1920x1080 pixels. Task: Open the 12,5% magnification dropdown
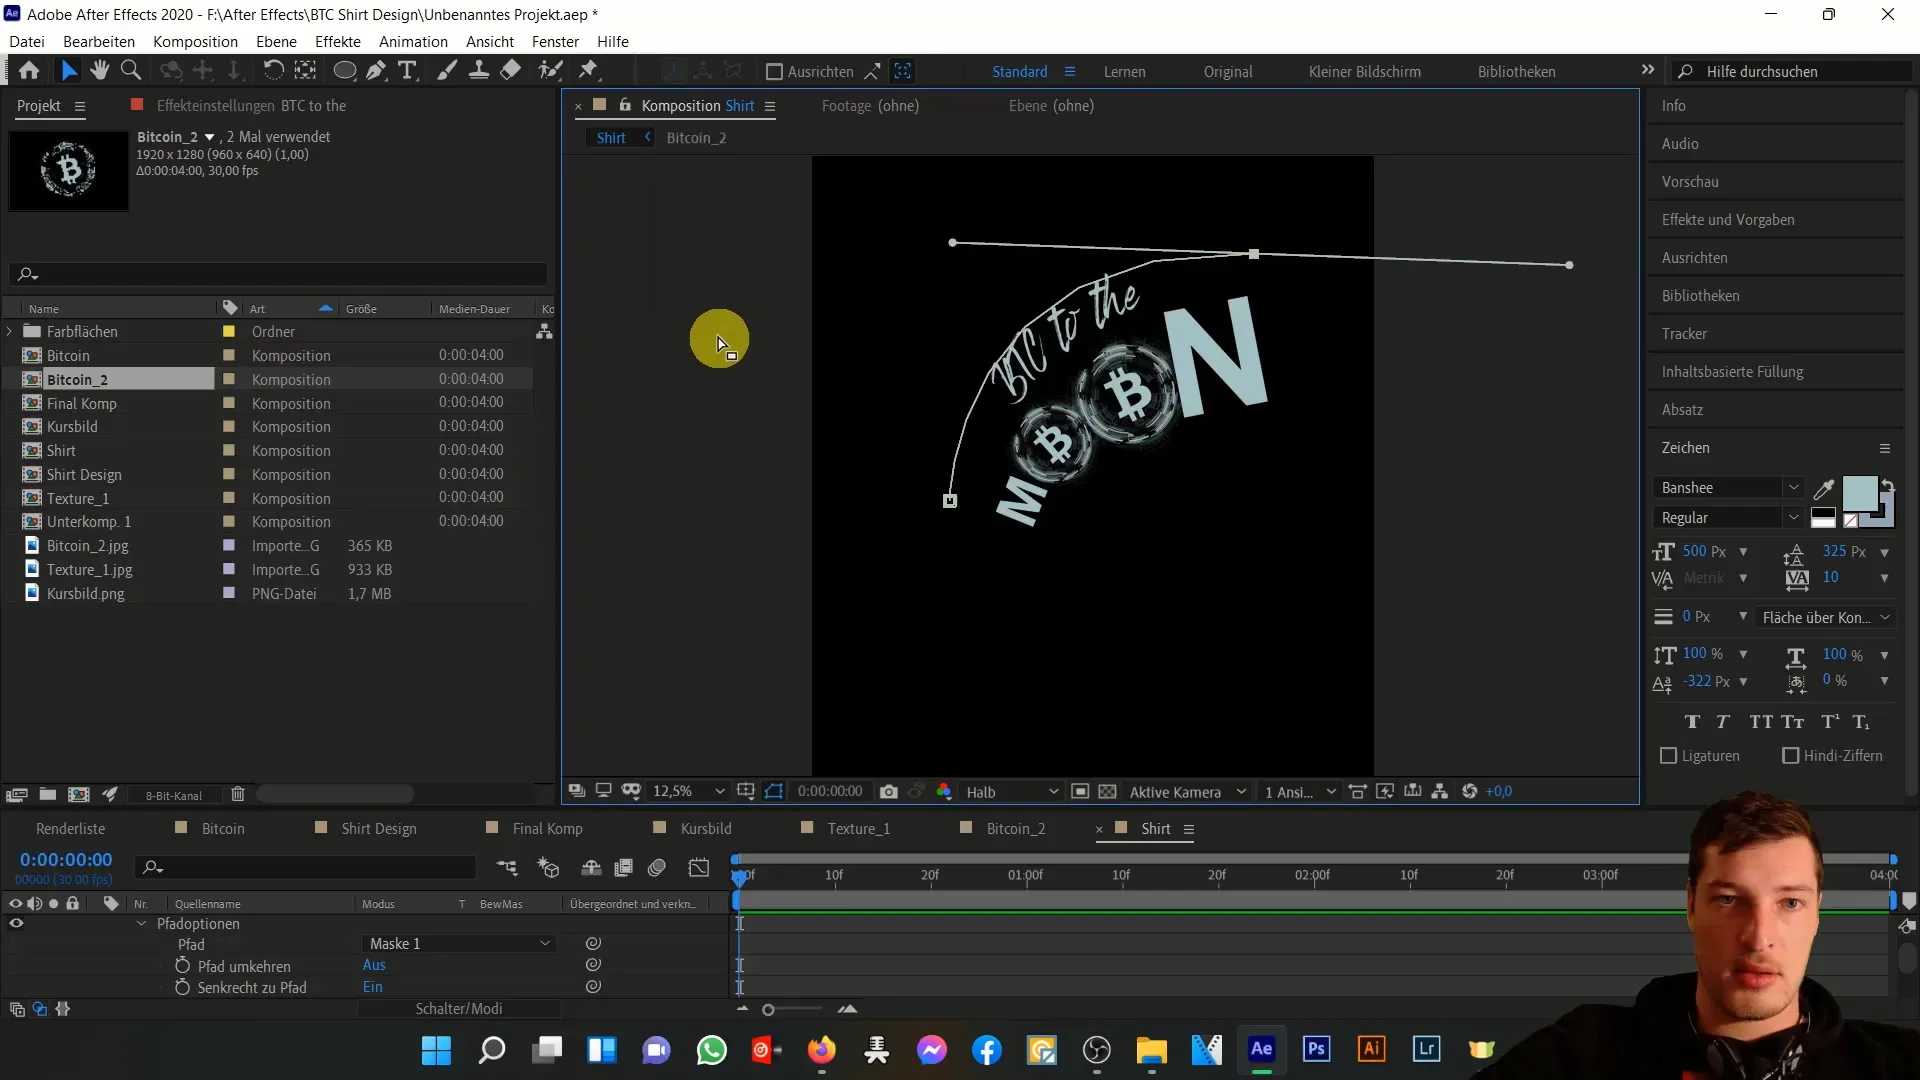[x=688, y=791]
